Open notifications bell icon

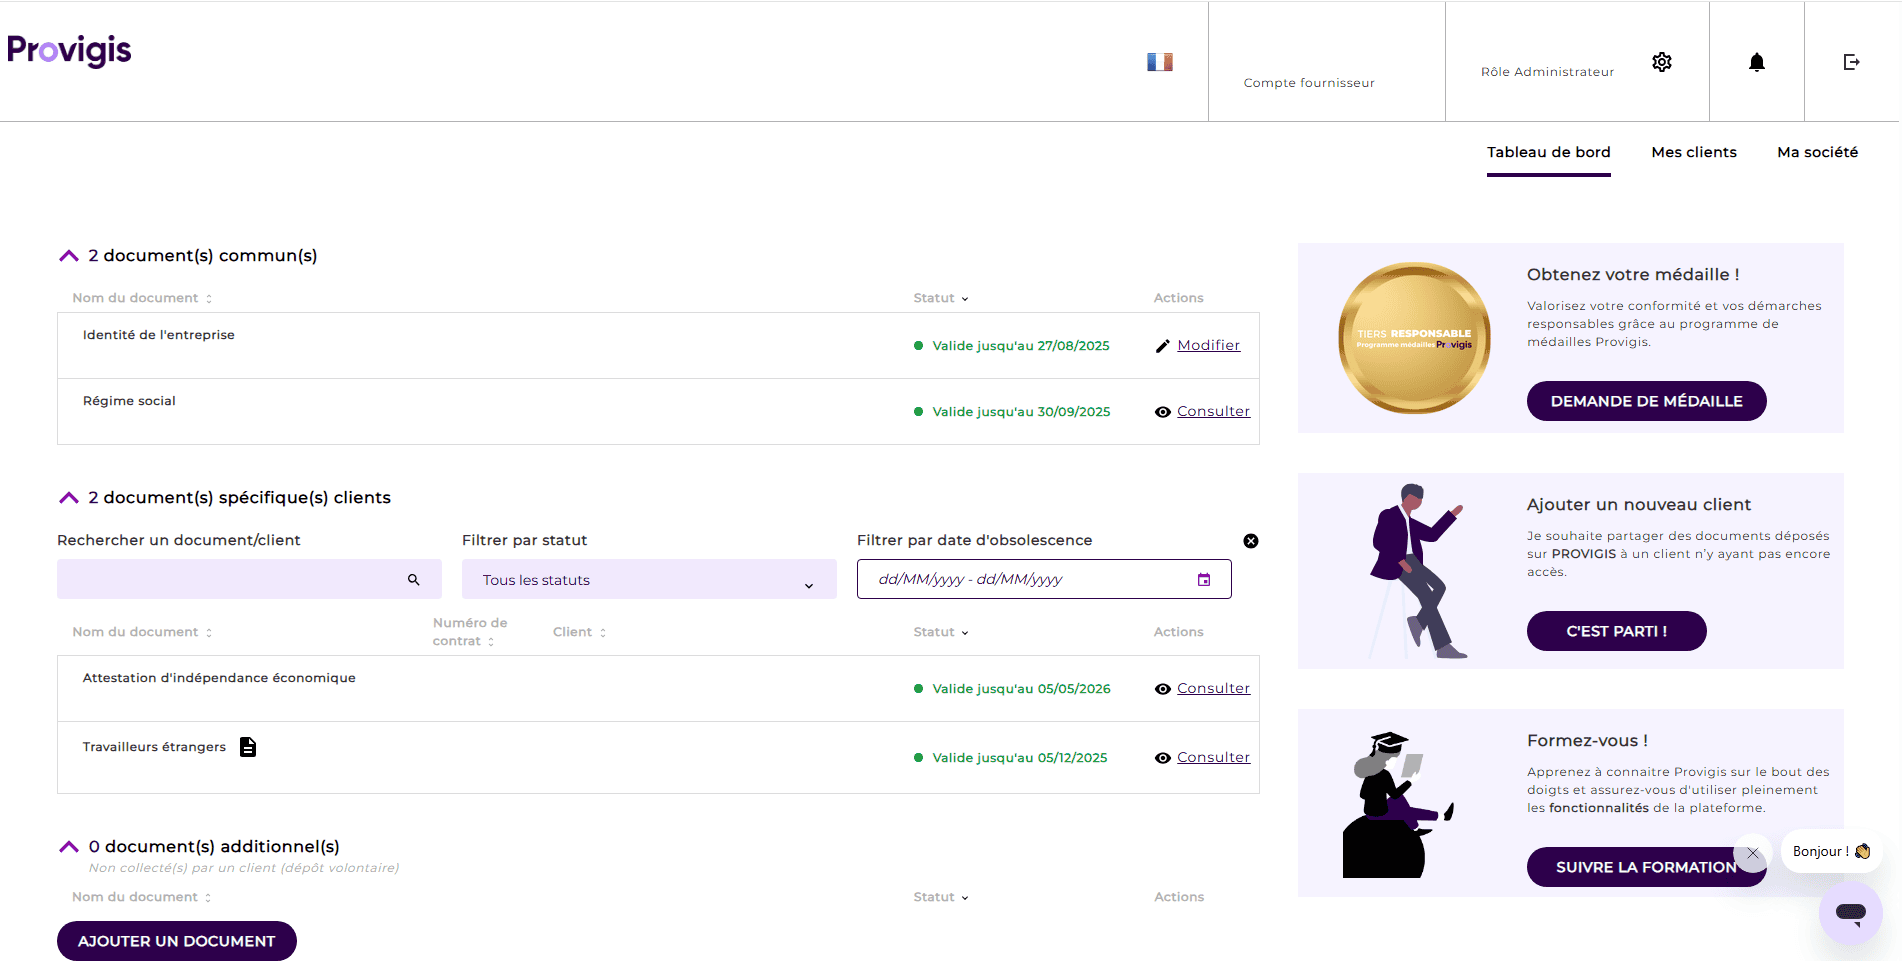pyautogui.click(x=1757, y=62)
